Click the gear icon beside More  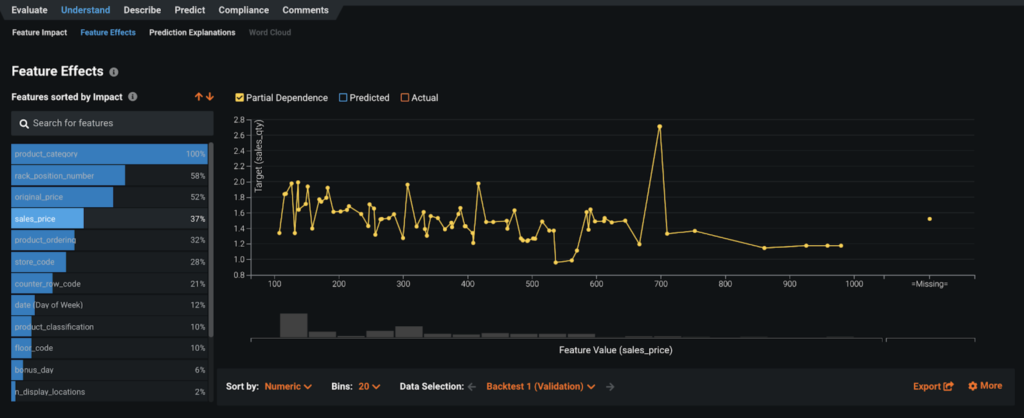[972, 386]
